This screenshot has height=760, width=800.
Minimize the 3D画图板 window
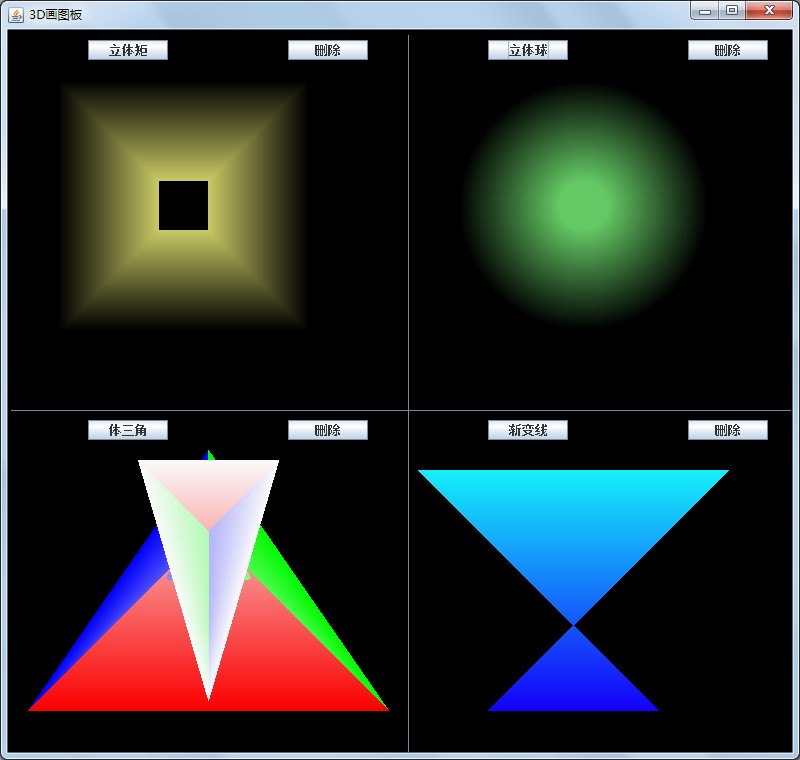click(705, 11)
